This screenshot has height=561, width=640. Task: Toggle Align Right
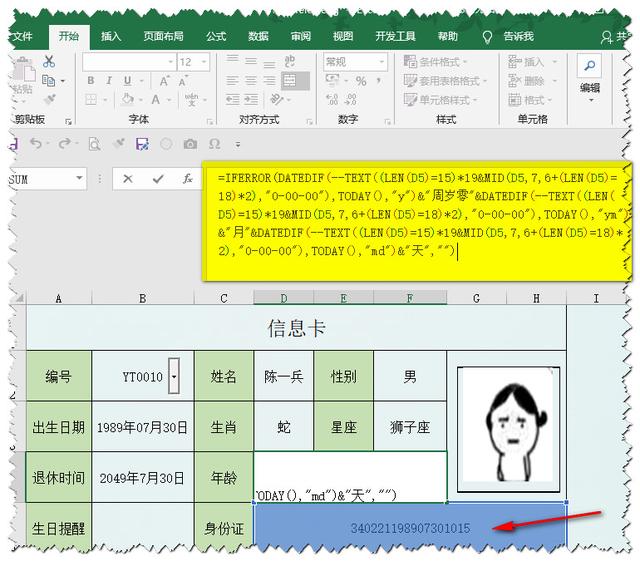coord(269,80)
